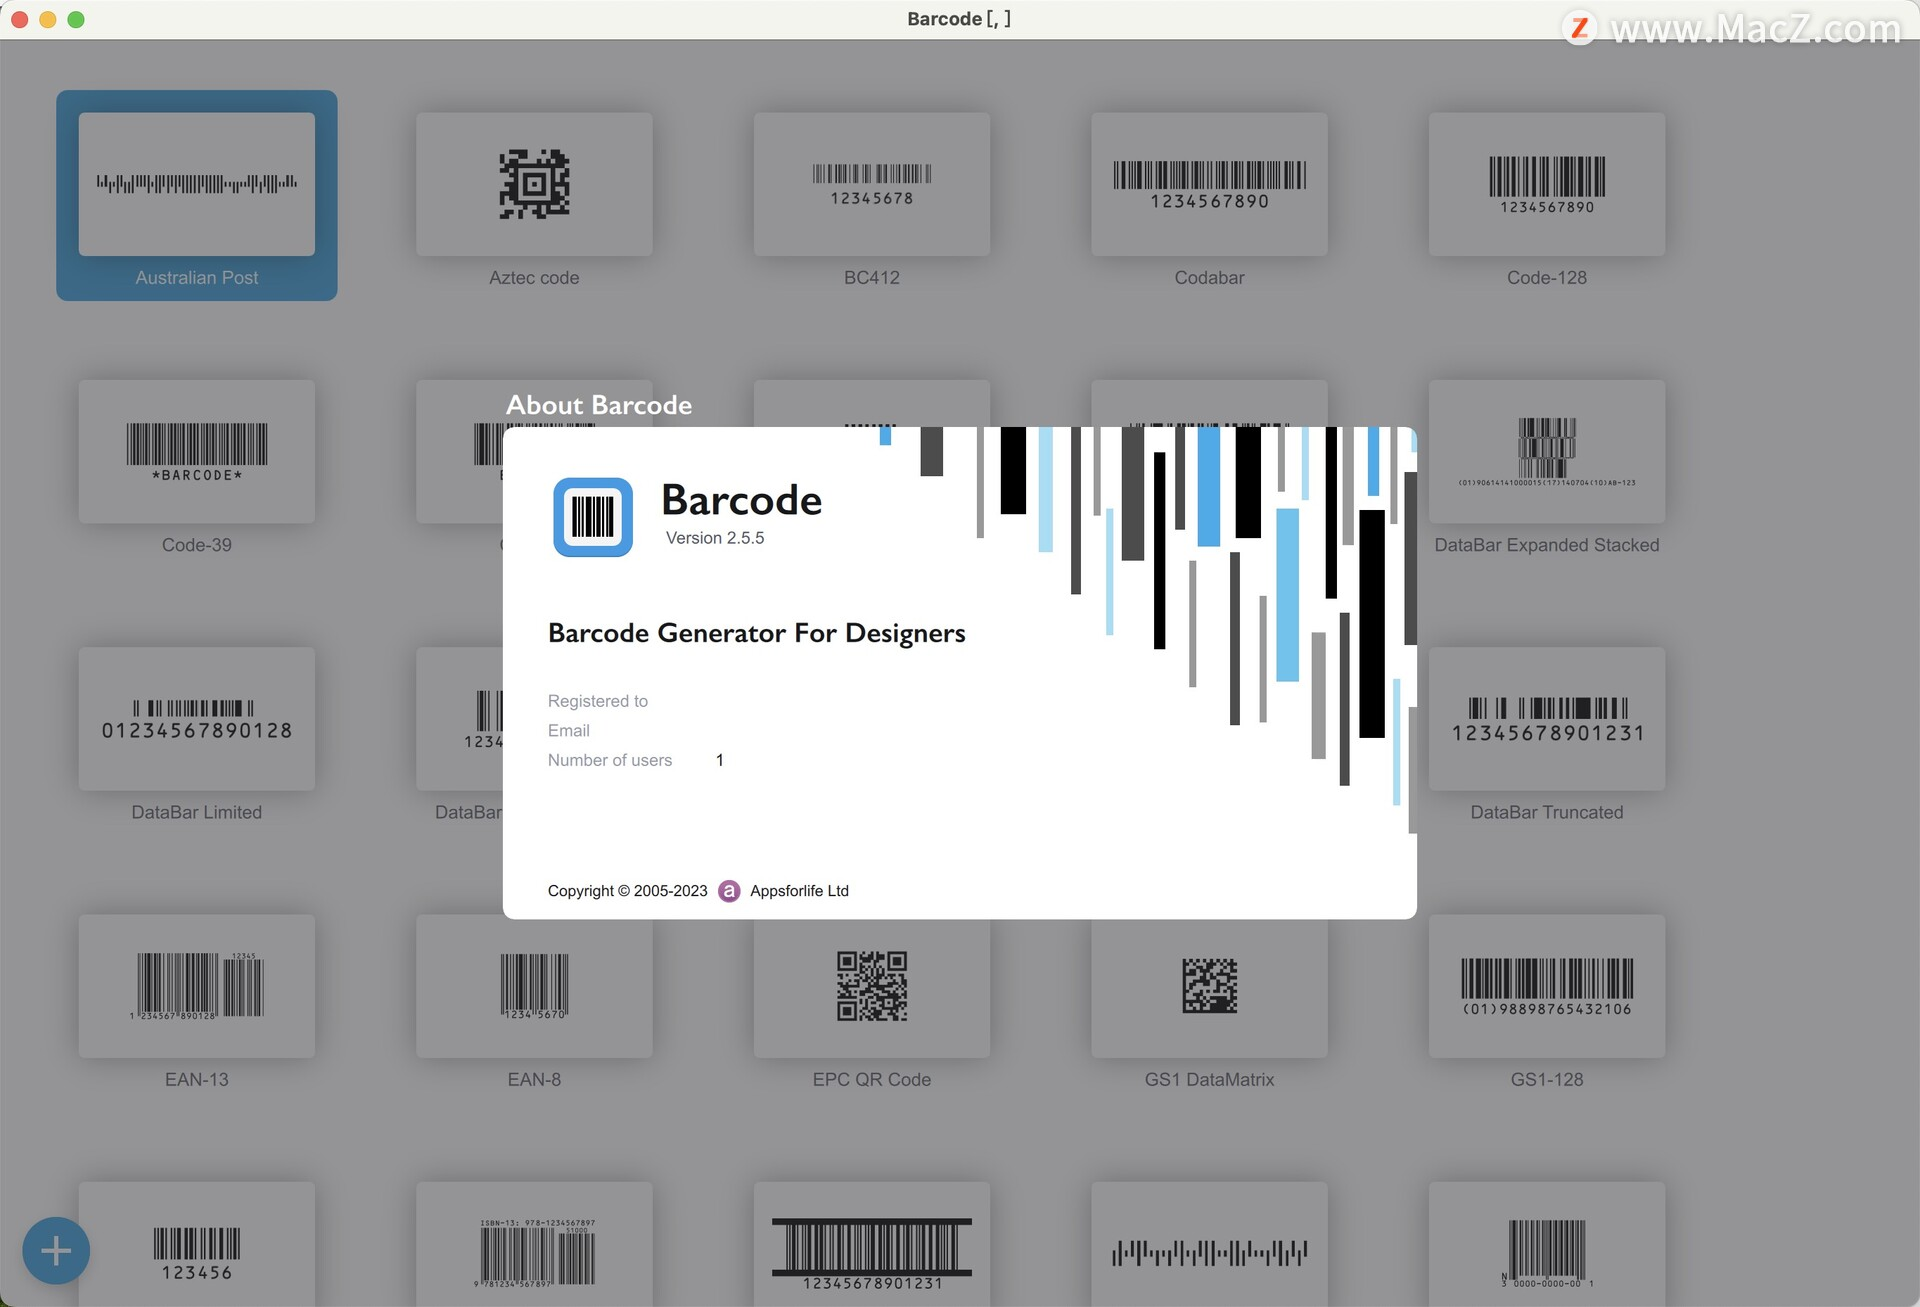Select the bottom-row 123456 barcode thumbnail
Screen dimensions: 1920x1307
coord(197,1244)
